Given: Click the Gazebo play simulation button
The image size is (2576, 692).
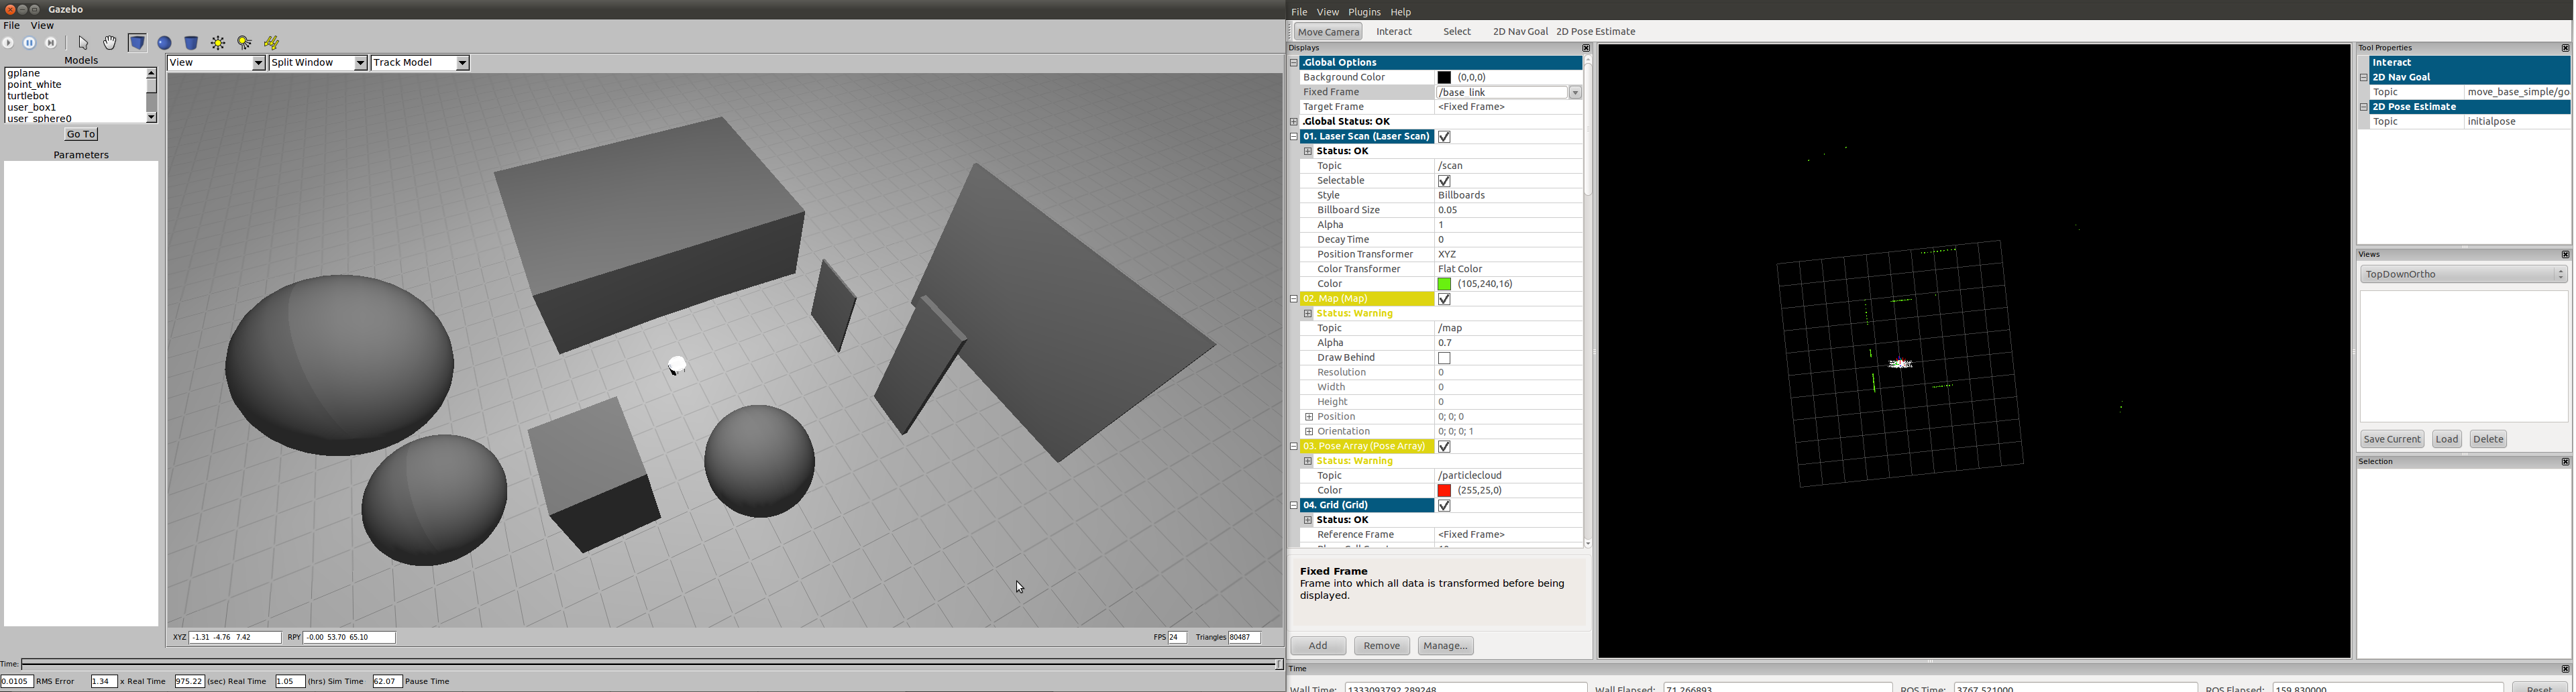Looking at the screenshot, I should pos(9,43).
